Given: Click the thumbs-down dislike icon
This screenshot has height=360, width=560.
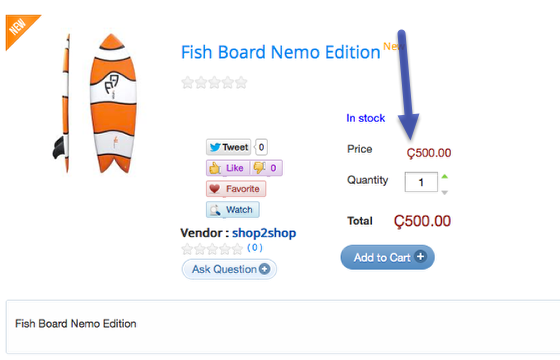Looking at the screenshot, I should 259,168.
